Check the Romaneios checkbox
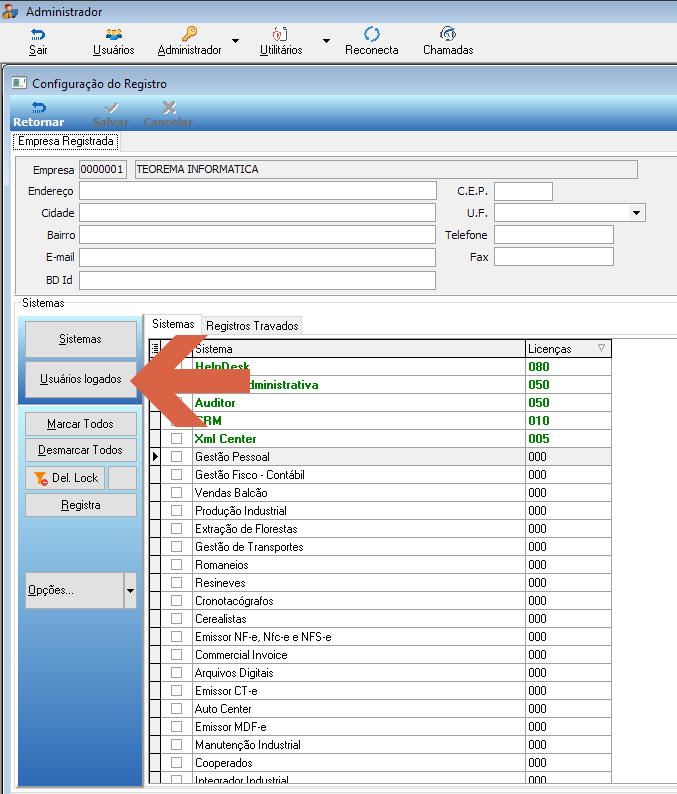 pos(176,565)
